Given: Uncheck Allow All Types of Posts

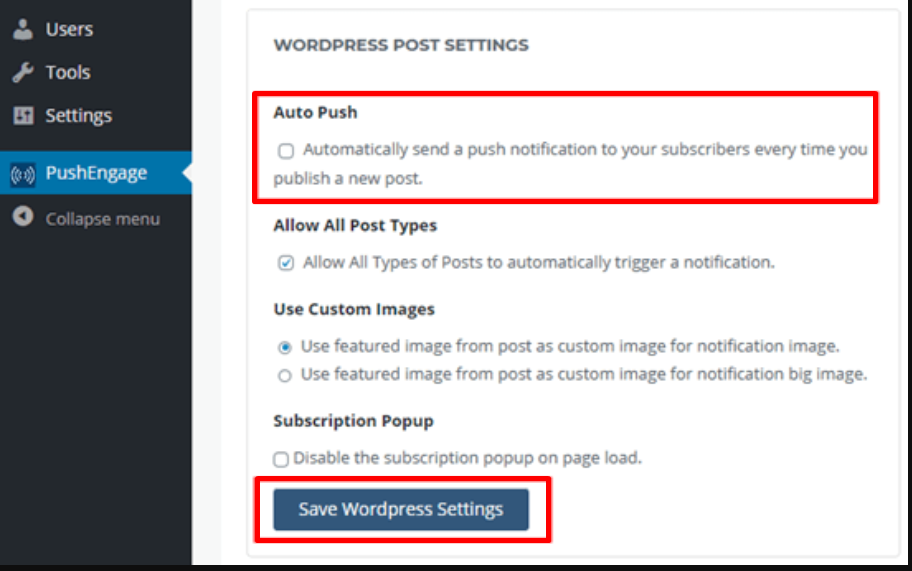Looking at the screenshot, I should (x=286, y=263).
